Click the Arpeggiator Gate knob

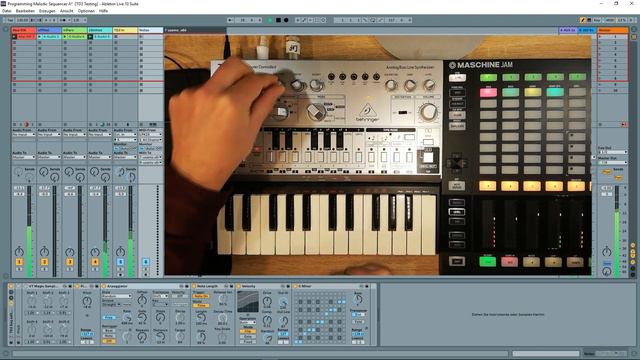pos(142,318)
